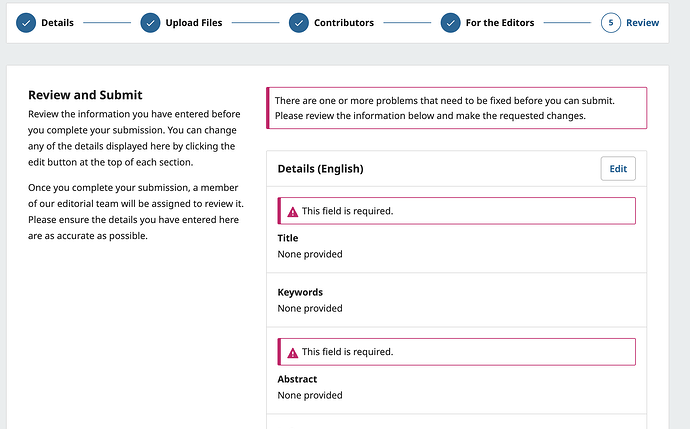Click the Contributors step checkmark icon
The width and height of the screenshot is (690, 429).
click(299, 23)
